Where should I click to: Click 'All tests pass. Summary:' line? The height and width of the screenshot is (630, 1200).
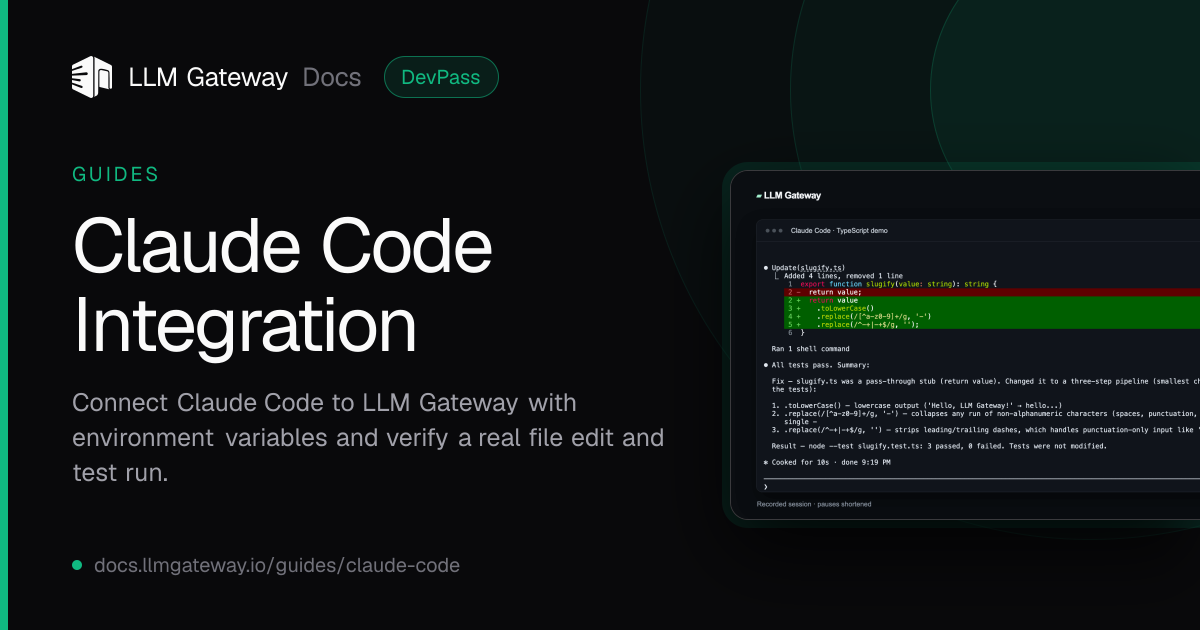tap(817, 365)
